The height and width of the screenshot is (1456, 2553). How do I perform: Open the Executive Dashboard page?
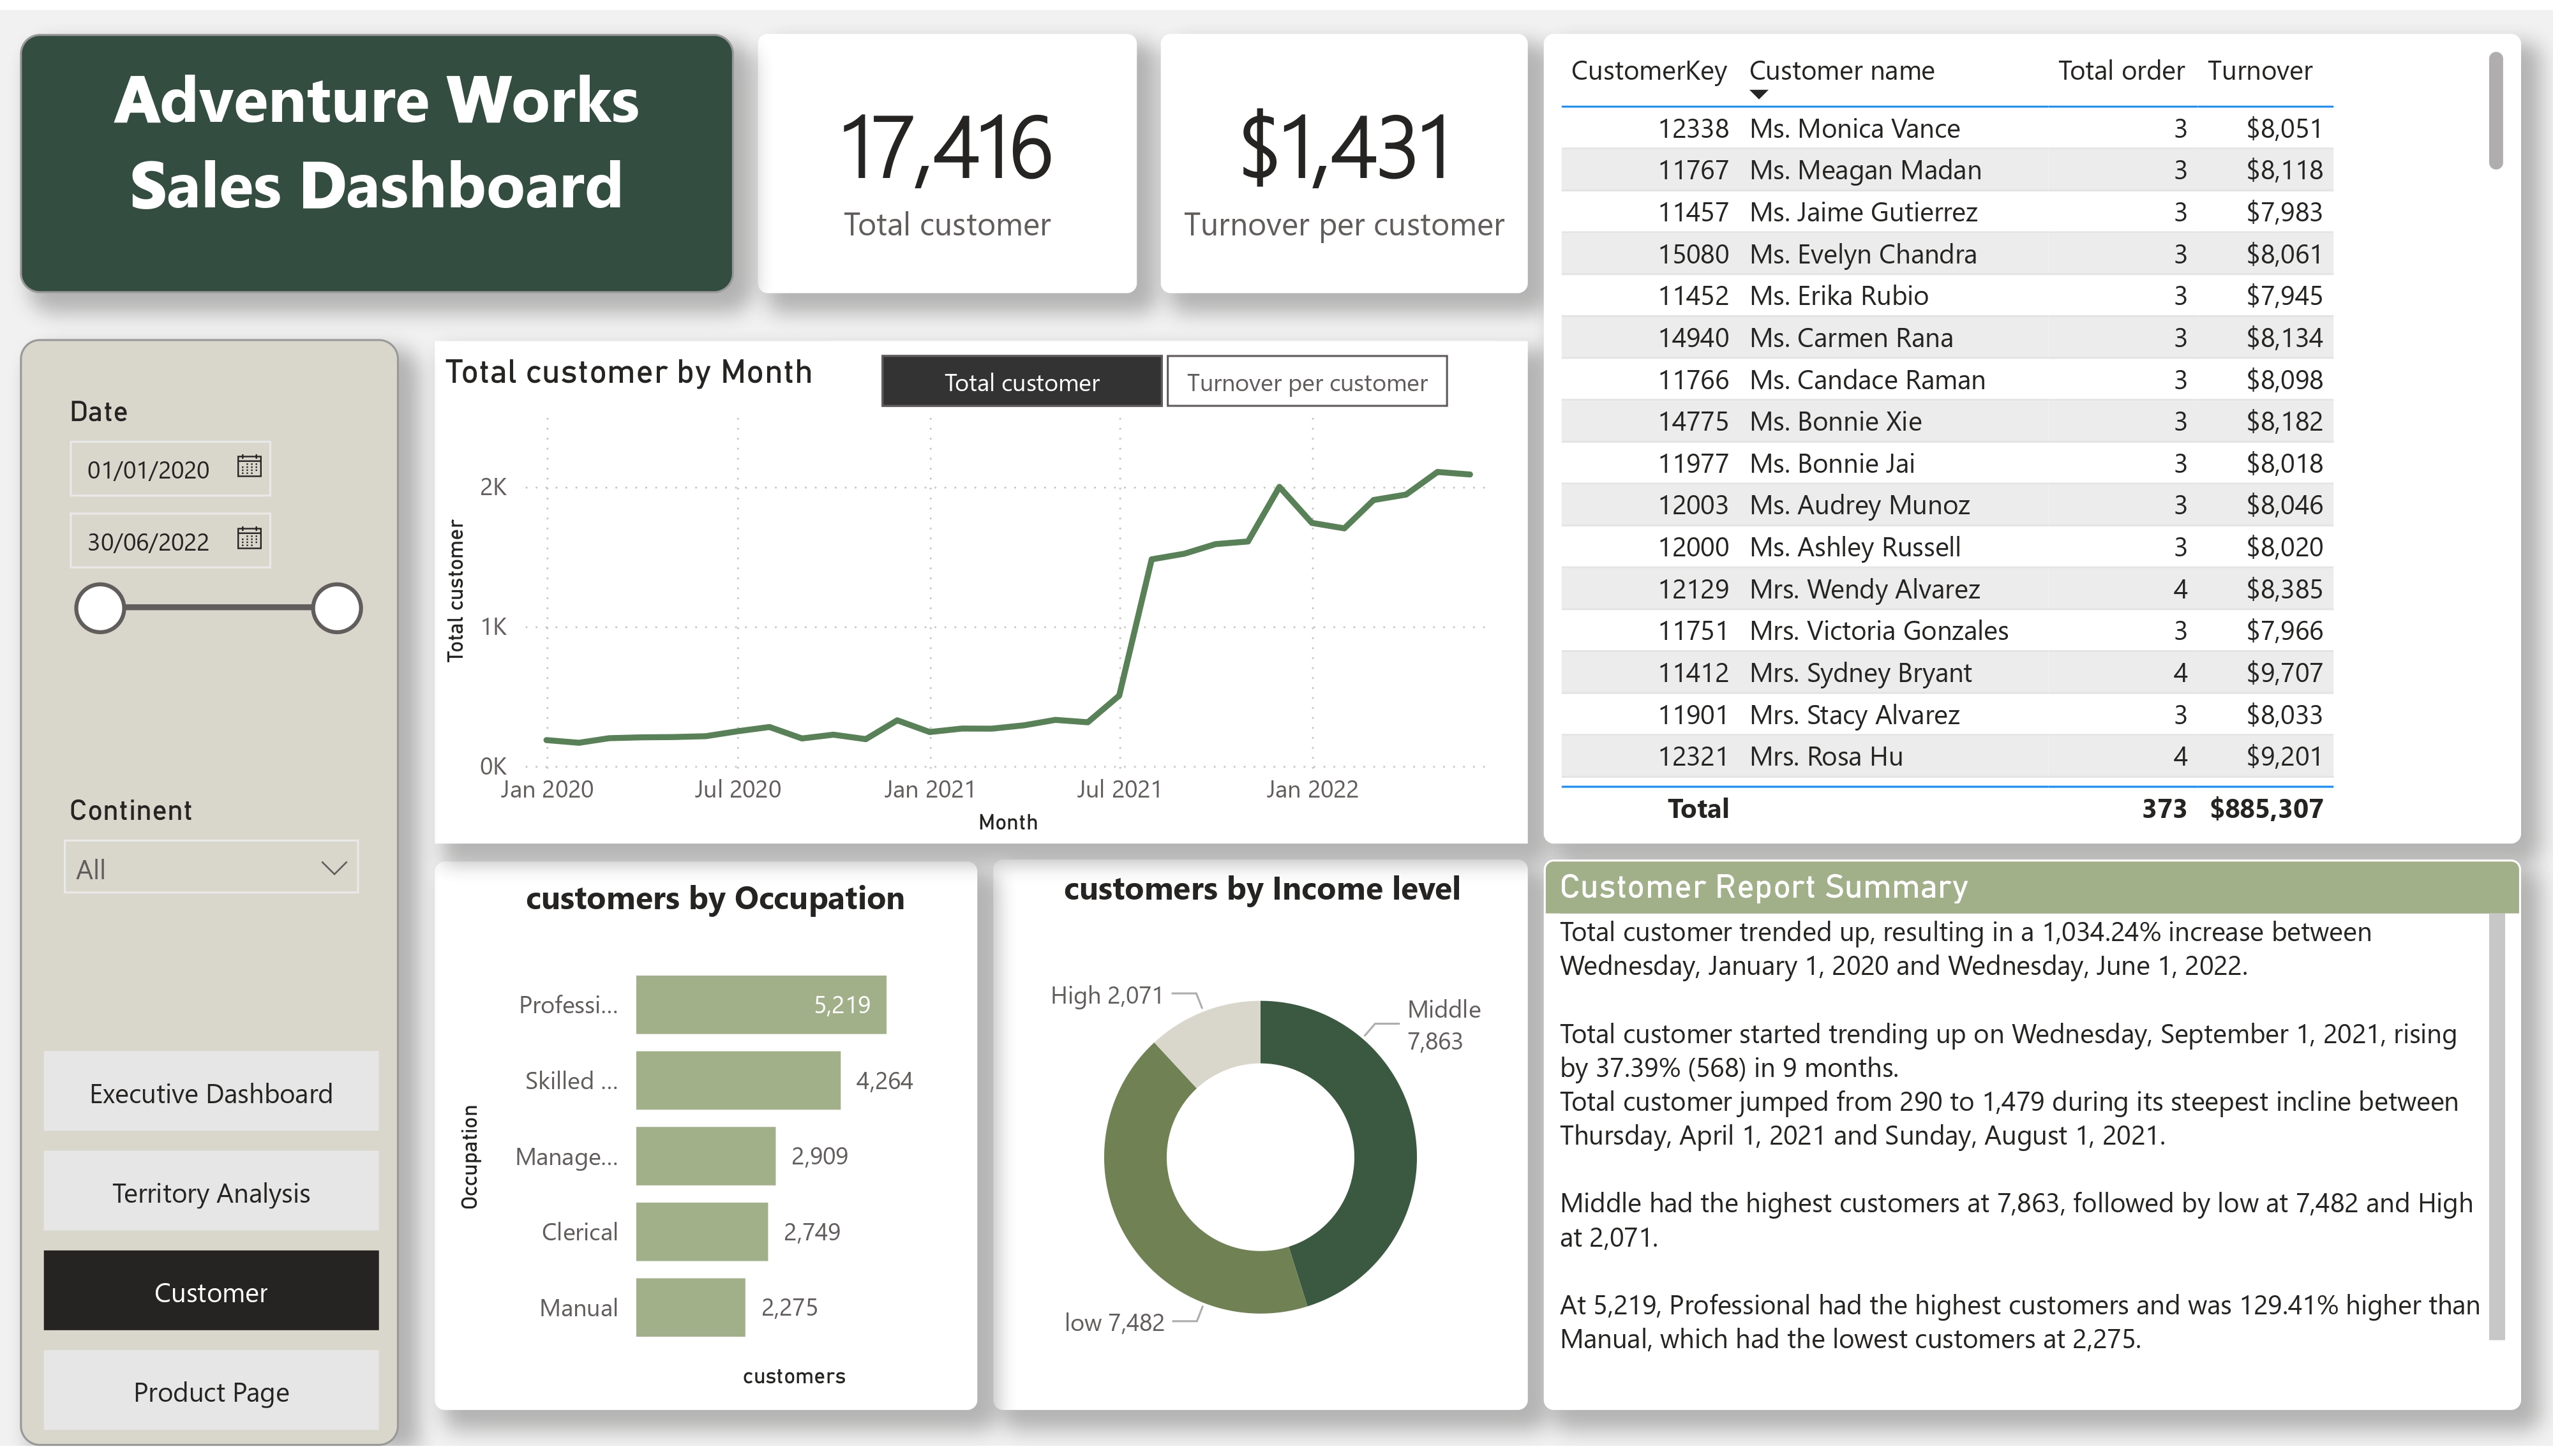pos(211,1092)
